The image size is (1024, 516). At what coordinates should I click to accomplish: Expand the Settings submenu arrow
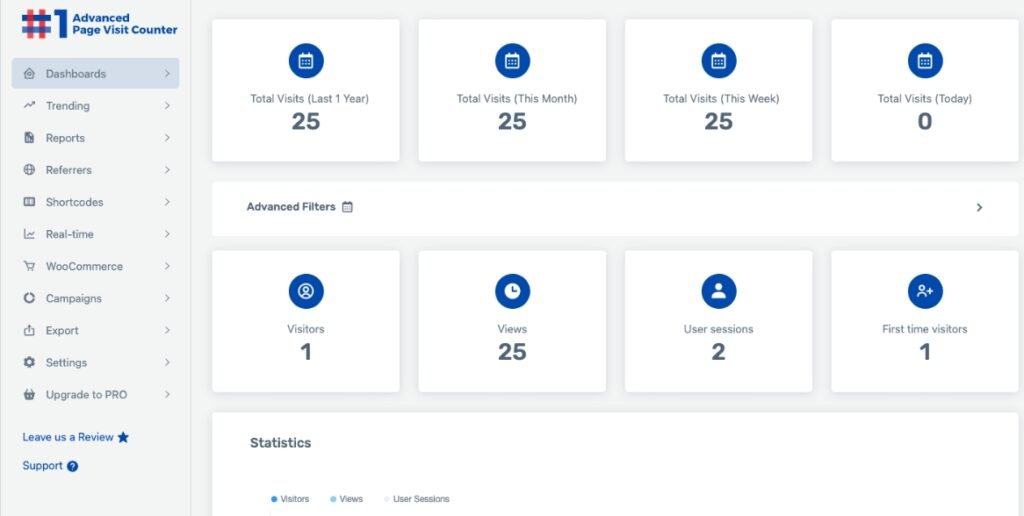pyautogui.click(x=167, y=363)
